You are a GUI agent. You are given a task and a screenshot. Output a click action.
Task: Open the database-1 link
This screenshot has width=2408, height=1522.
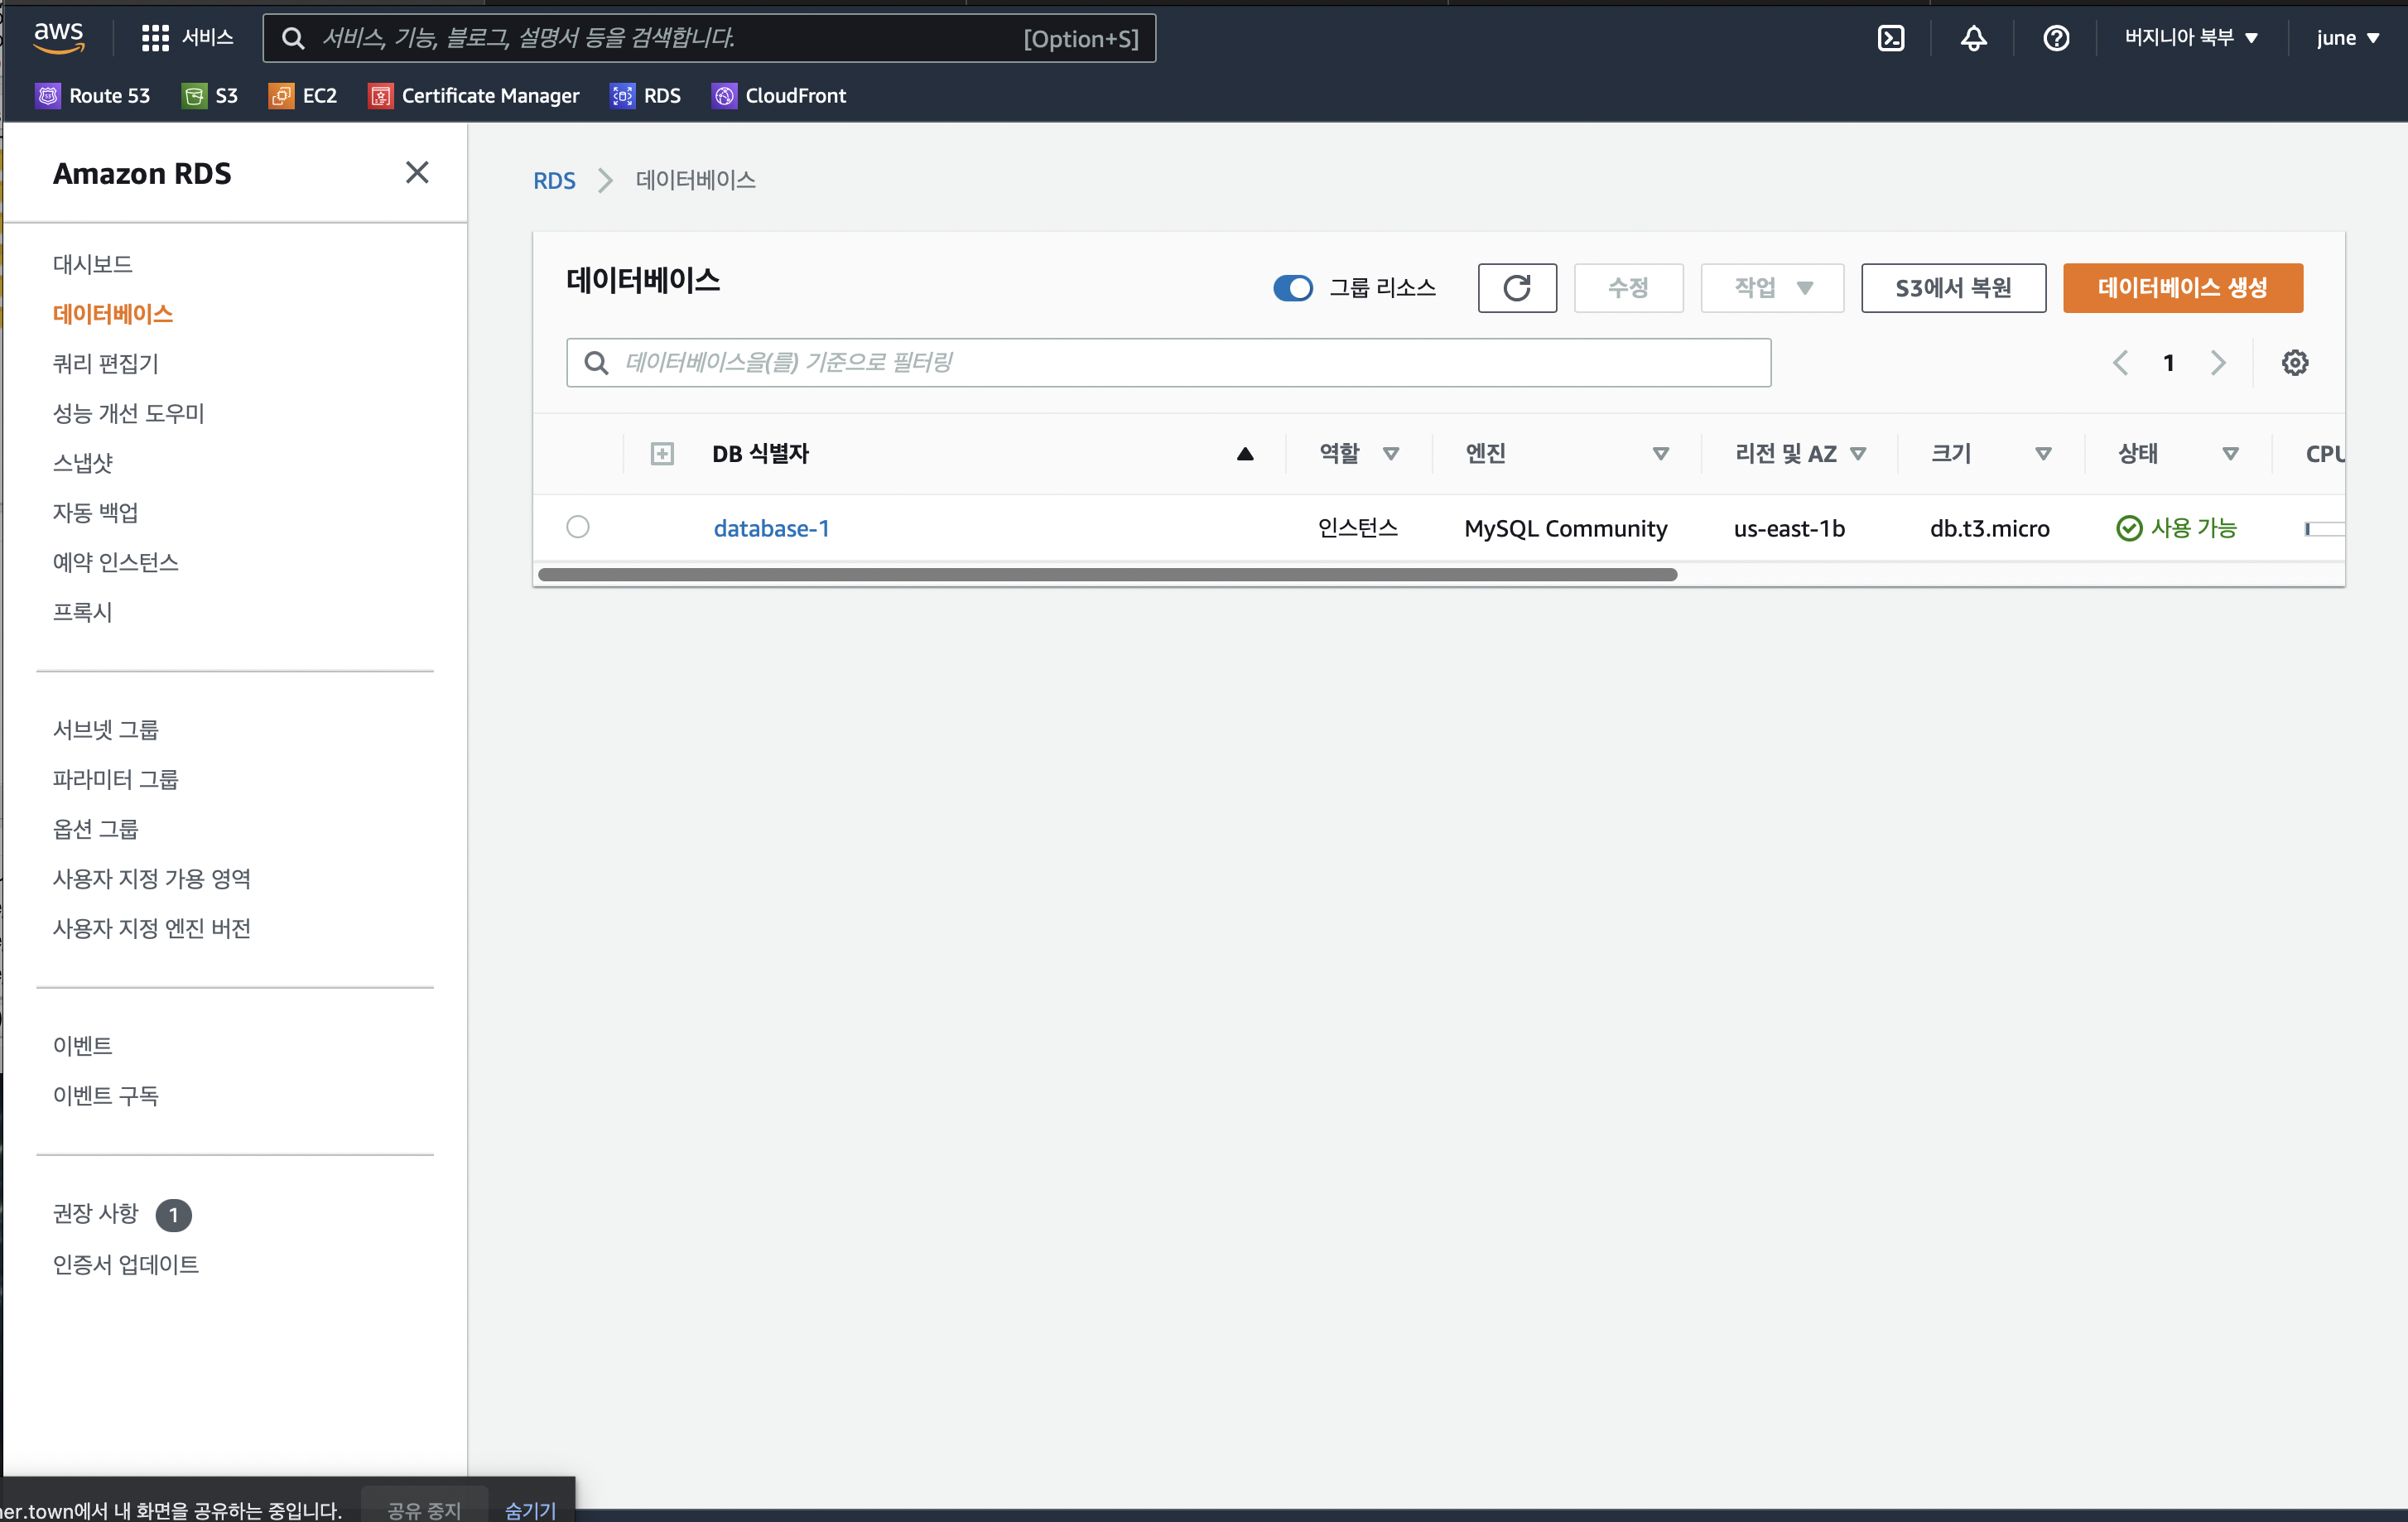pos(771,528)
